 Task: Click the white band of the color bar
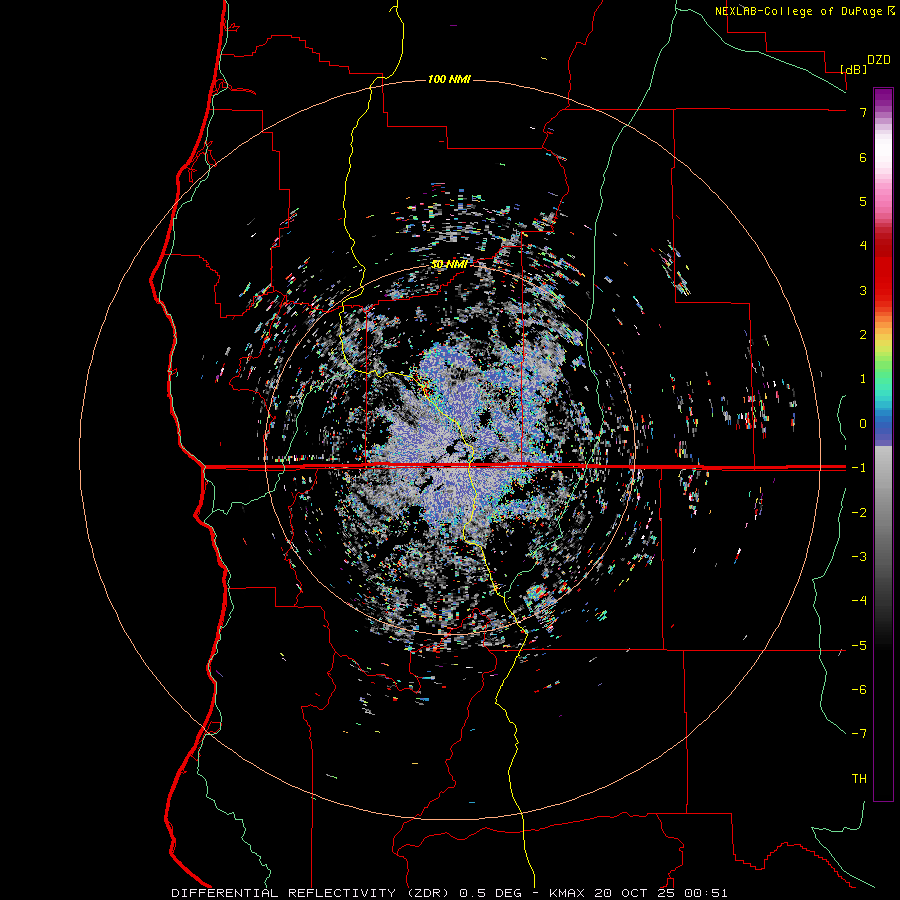883,150
